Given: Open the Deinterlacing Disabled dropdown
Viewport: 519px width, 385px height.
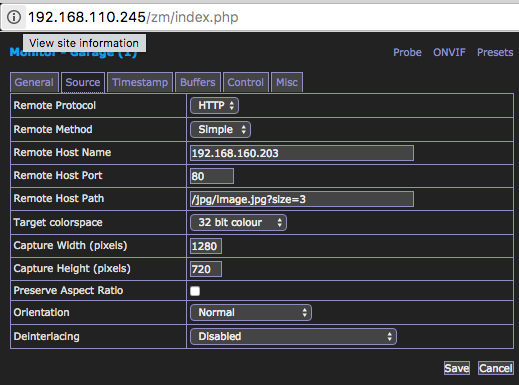Looking at the screenshot, I should click(293, 336).
